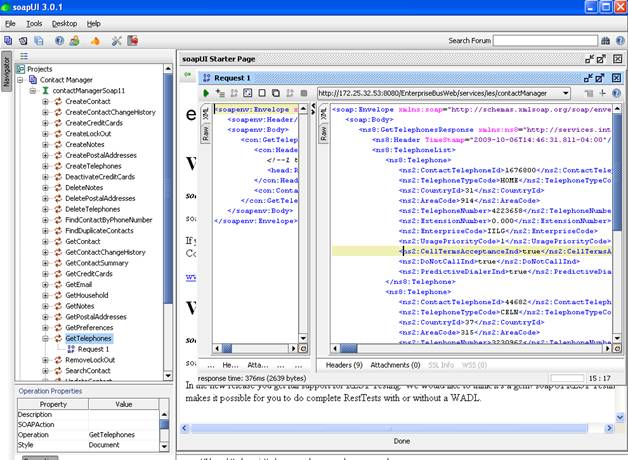Image resolution: width=628 pixels, height=460 pixels.
Task: Click the highlighted CellTermsAcceptanceInd XML line
Action: click(x=472, y=251)
